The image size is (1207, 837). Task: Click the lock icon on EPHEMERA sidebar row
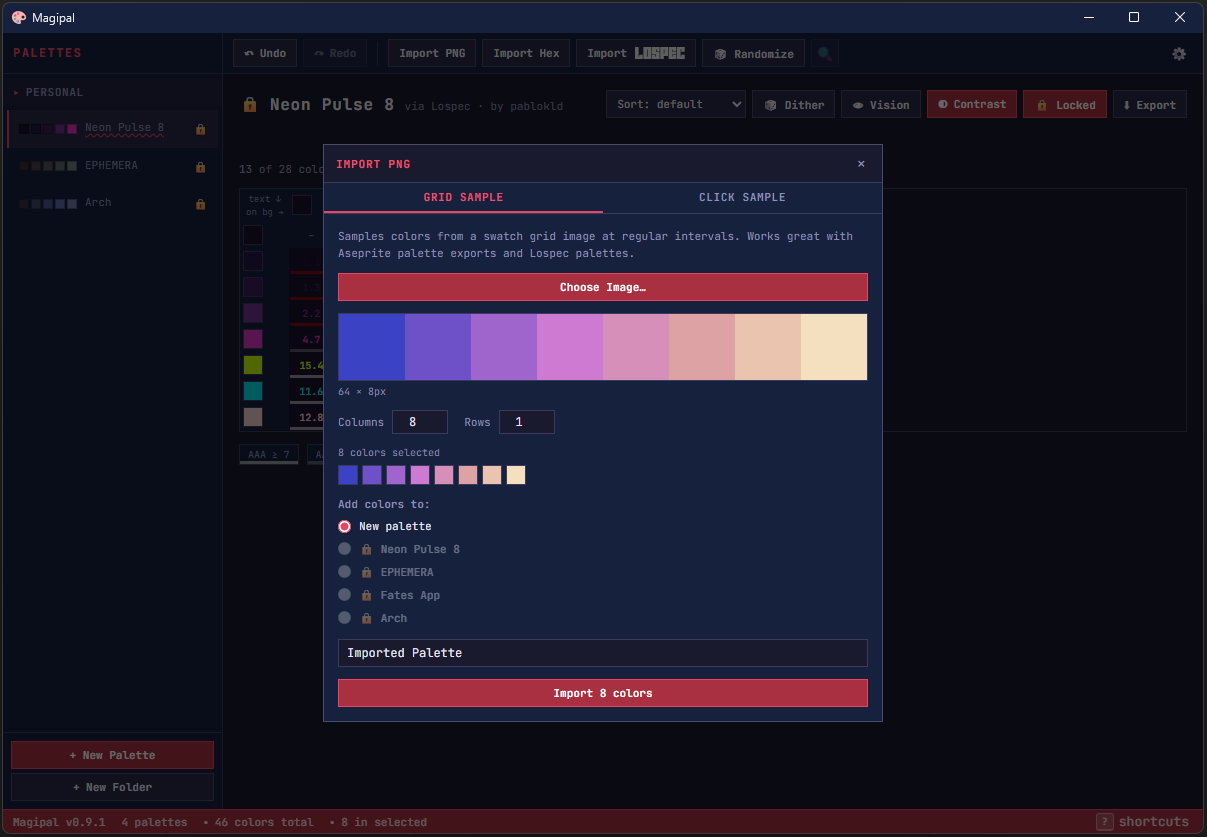200,166
